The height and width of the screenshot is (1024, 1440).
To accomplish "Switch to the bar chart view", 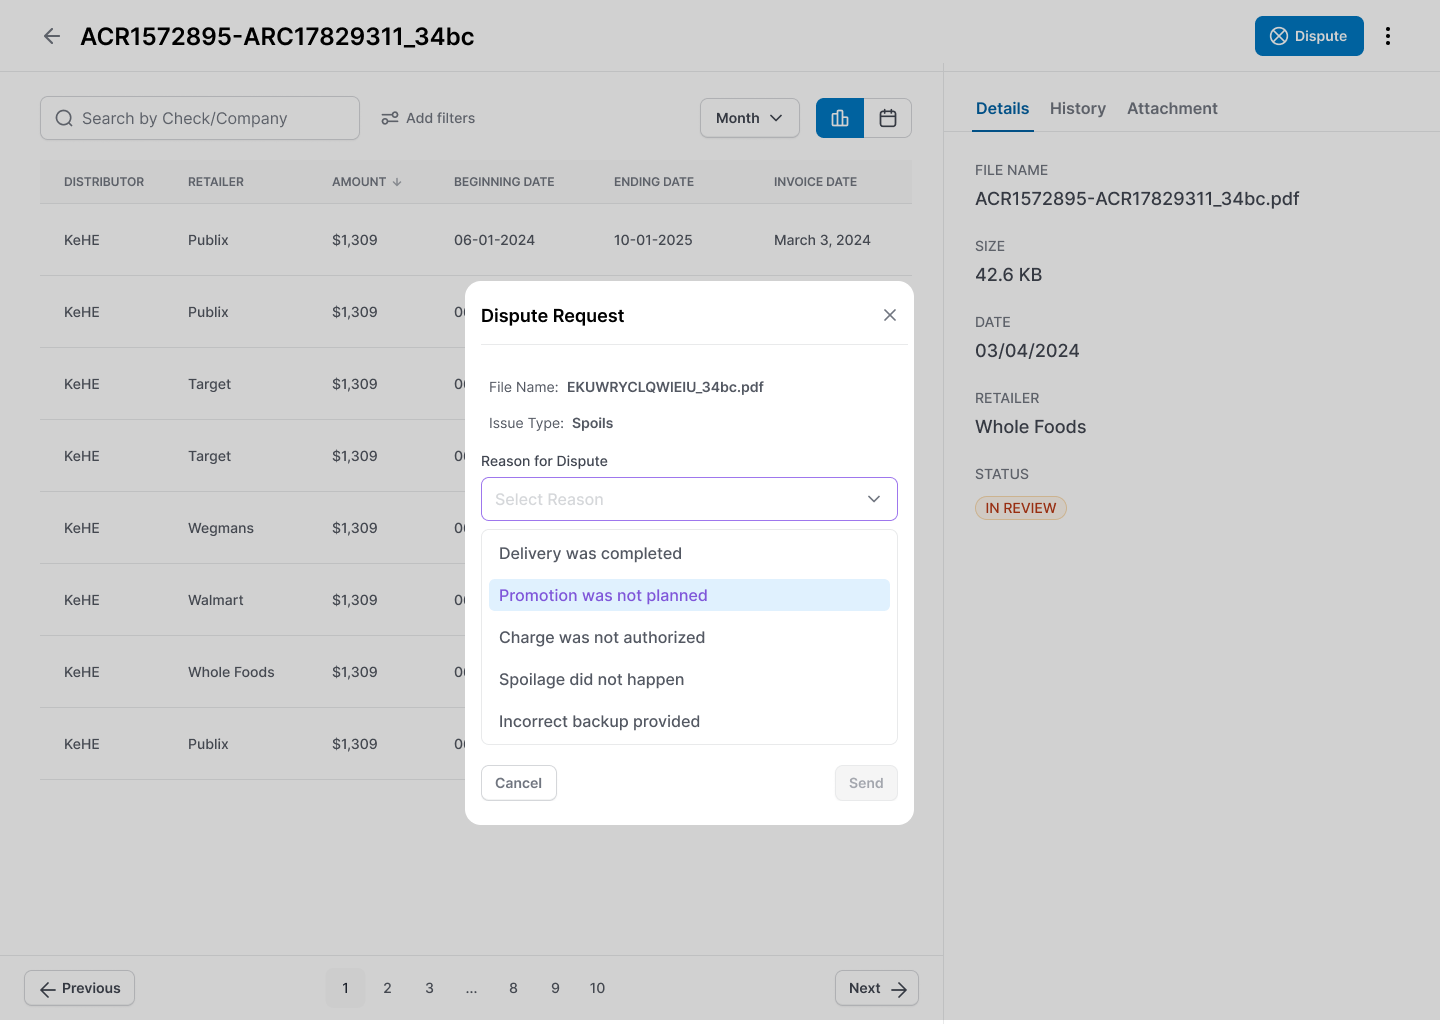I will click(840, 118).
